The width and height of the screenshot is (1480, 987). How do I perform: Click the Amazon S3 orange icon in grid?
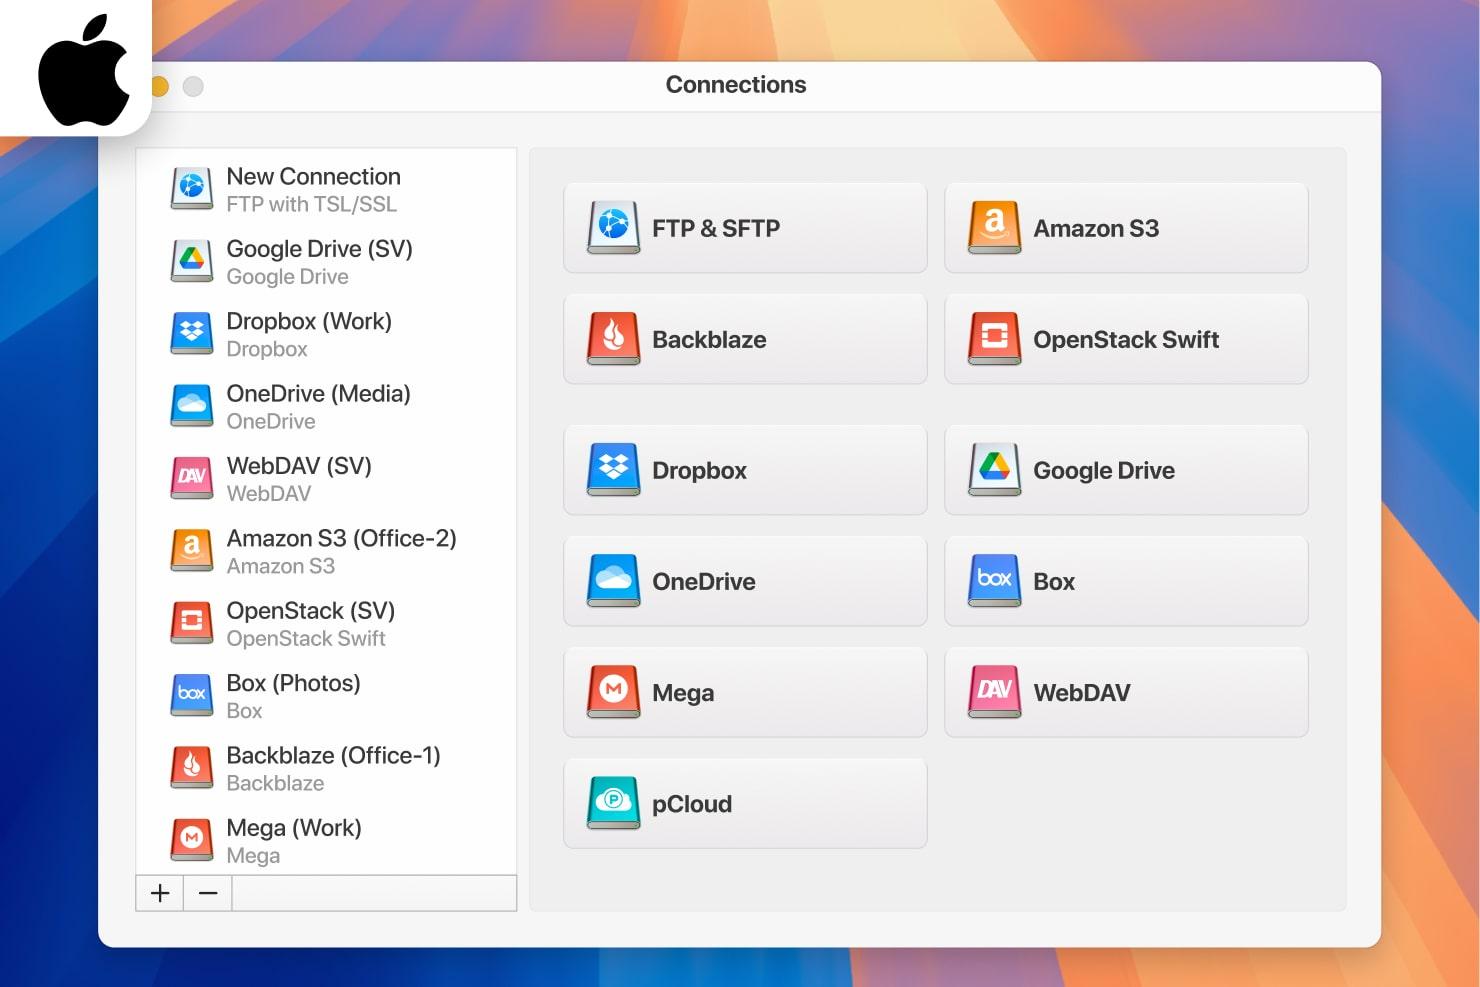[994, 228]
